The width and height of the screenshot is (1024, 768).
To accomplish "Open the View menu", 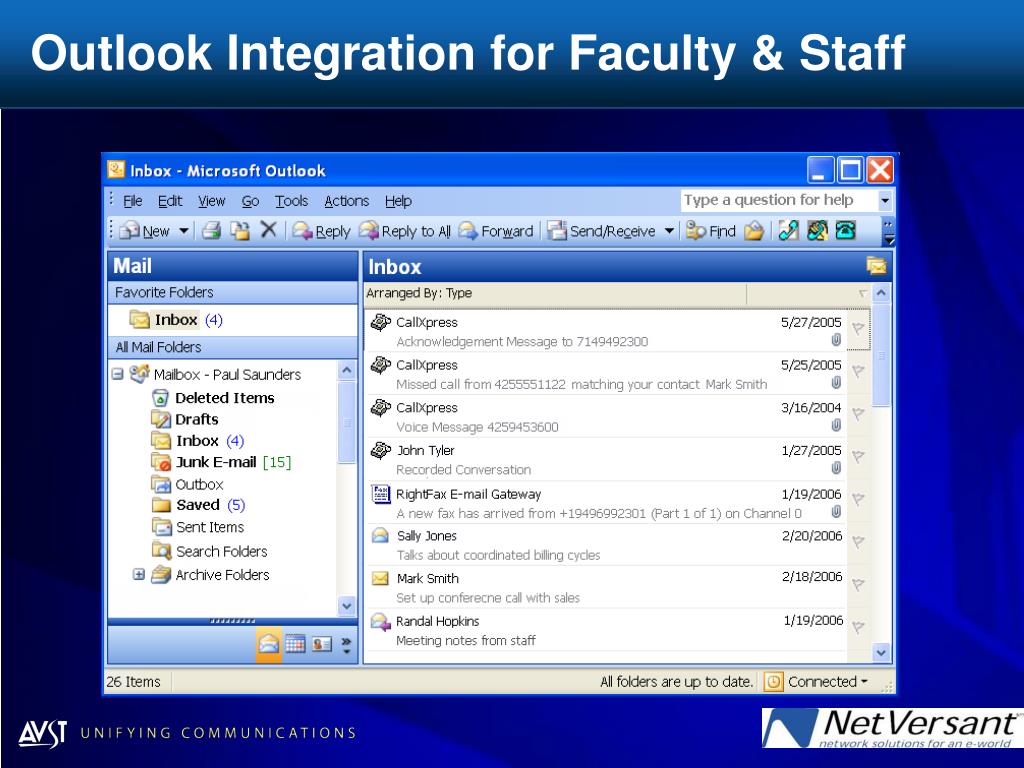I will [x=212, y=201].
